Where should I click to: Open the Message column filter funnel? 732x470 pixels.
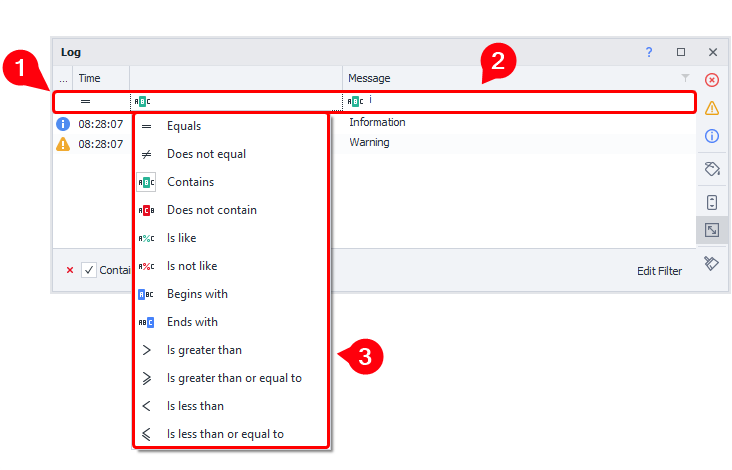[x=685, y=78]
